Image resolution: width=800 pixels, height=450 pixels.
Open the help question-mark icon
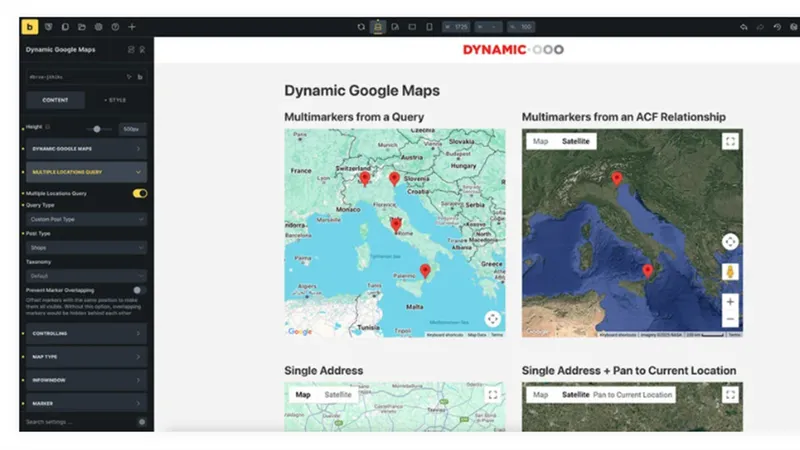pyautogui.click(x=115, y=27)
